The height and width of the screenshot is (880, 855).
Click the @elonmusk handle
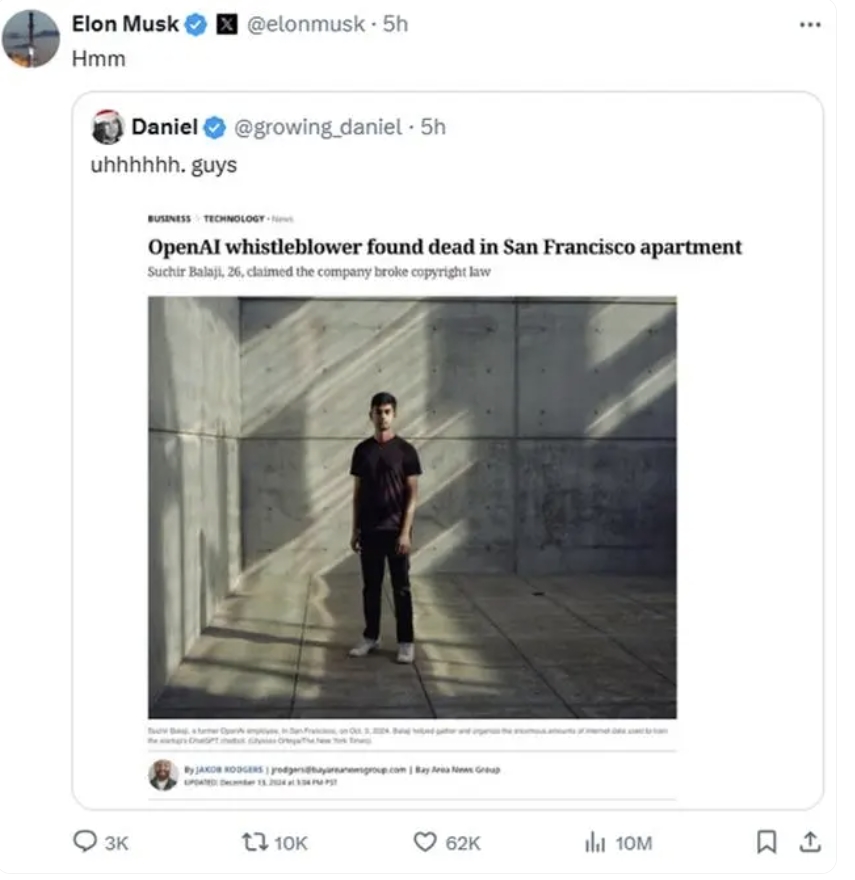click(x=305, y=25)
